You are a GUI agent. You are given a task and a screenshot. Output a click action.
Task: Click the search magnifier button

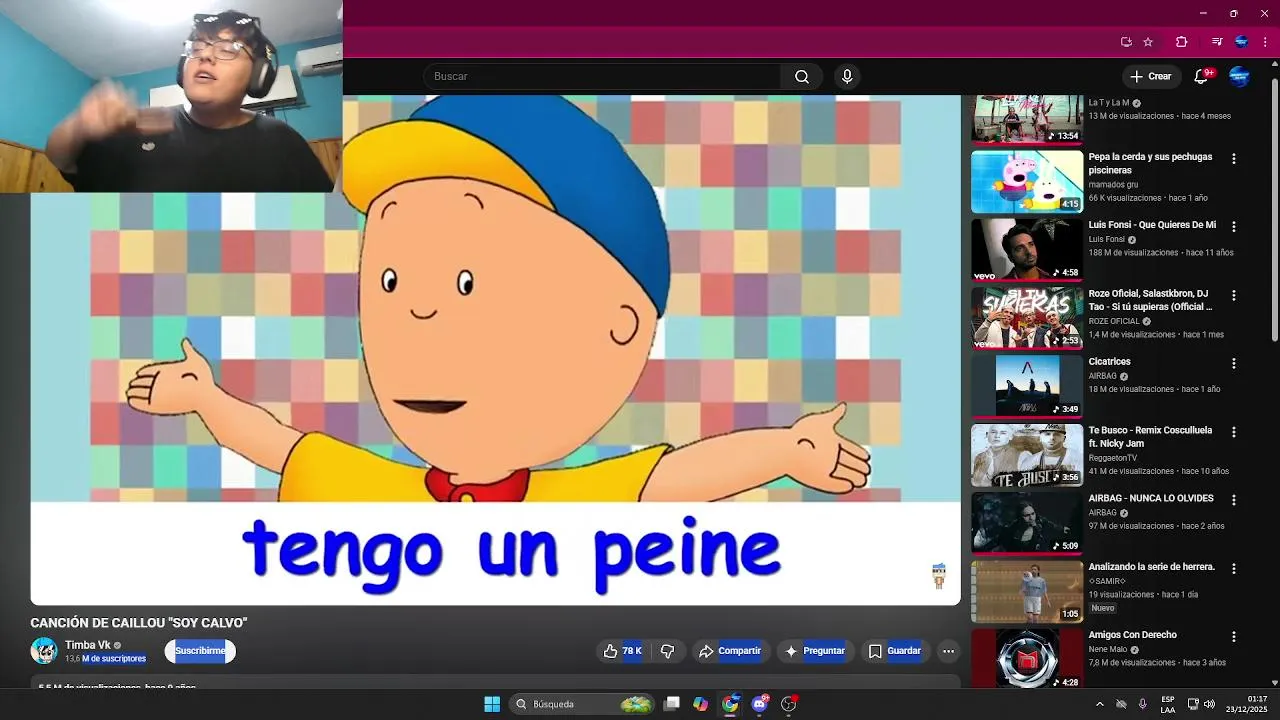802,76
